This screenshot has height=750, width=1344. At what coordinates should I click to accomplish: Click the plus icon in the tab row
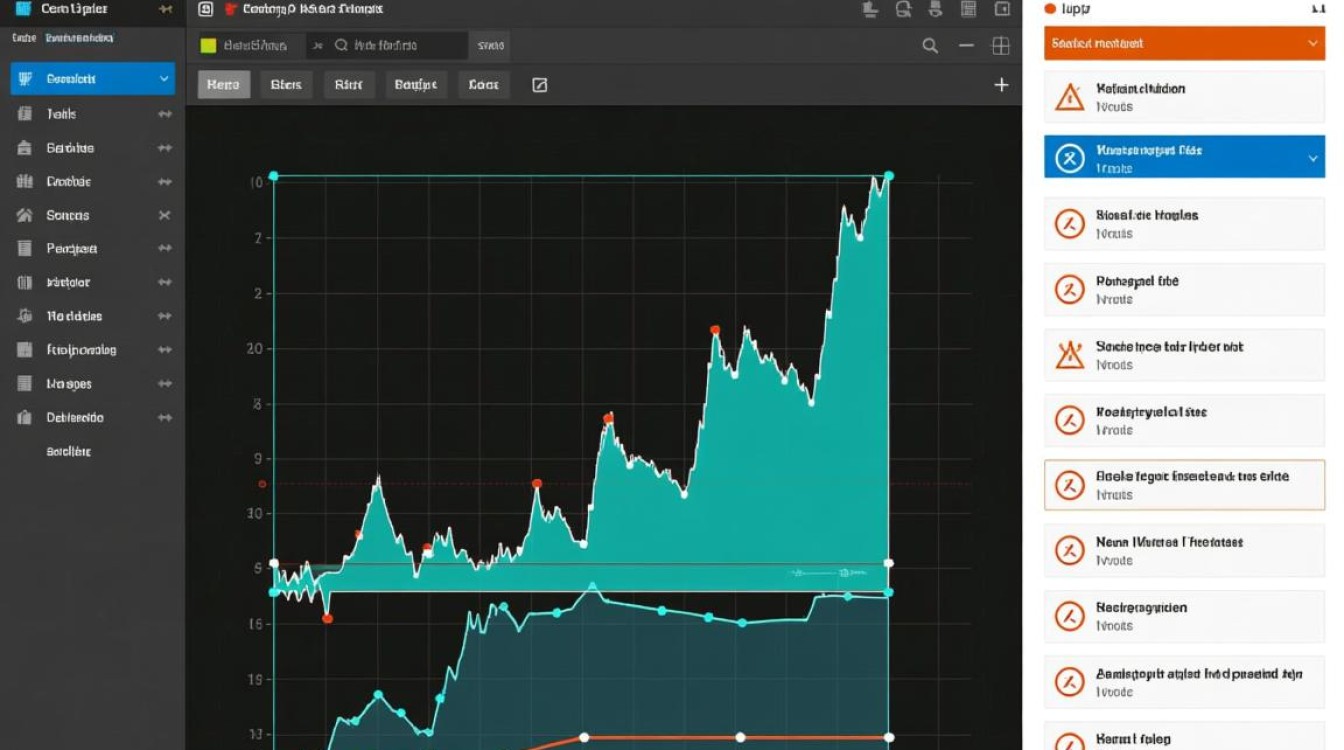(x=1001, y=85)
